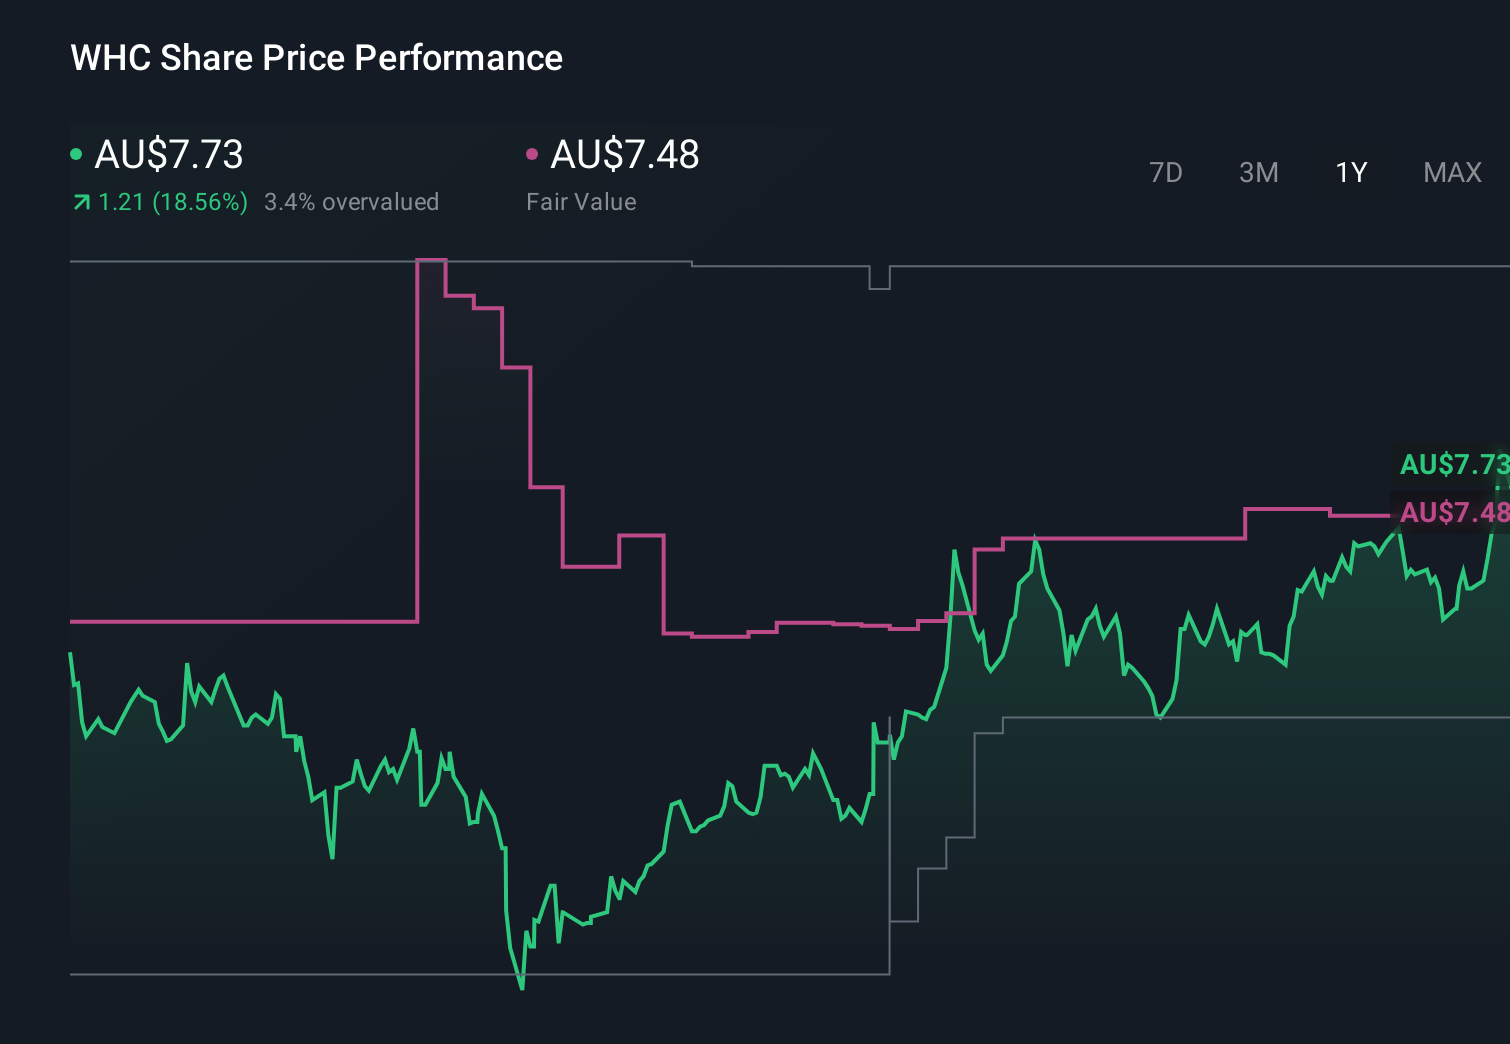This screenshot has height=1044, width=1510.
Task: Toggle visibility of the share price series
Action: click(77, 155)
